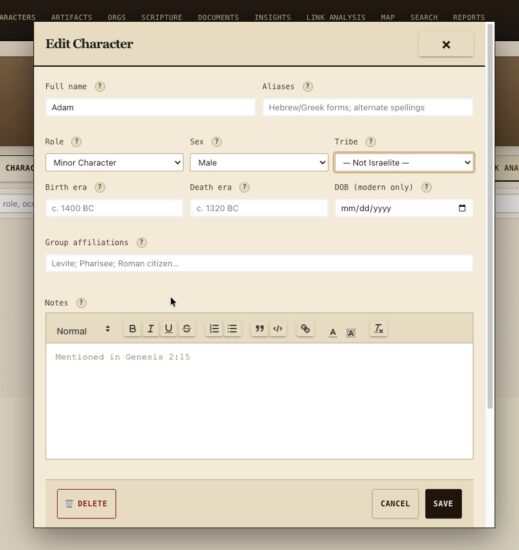
Task: Show help for Aliases field
Action: tap(308, 86)
